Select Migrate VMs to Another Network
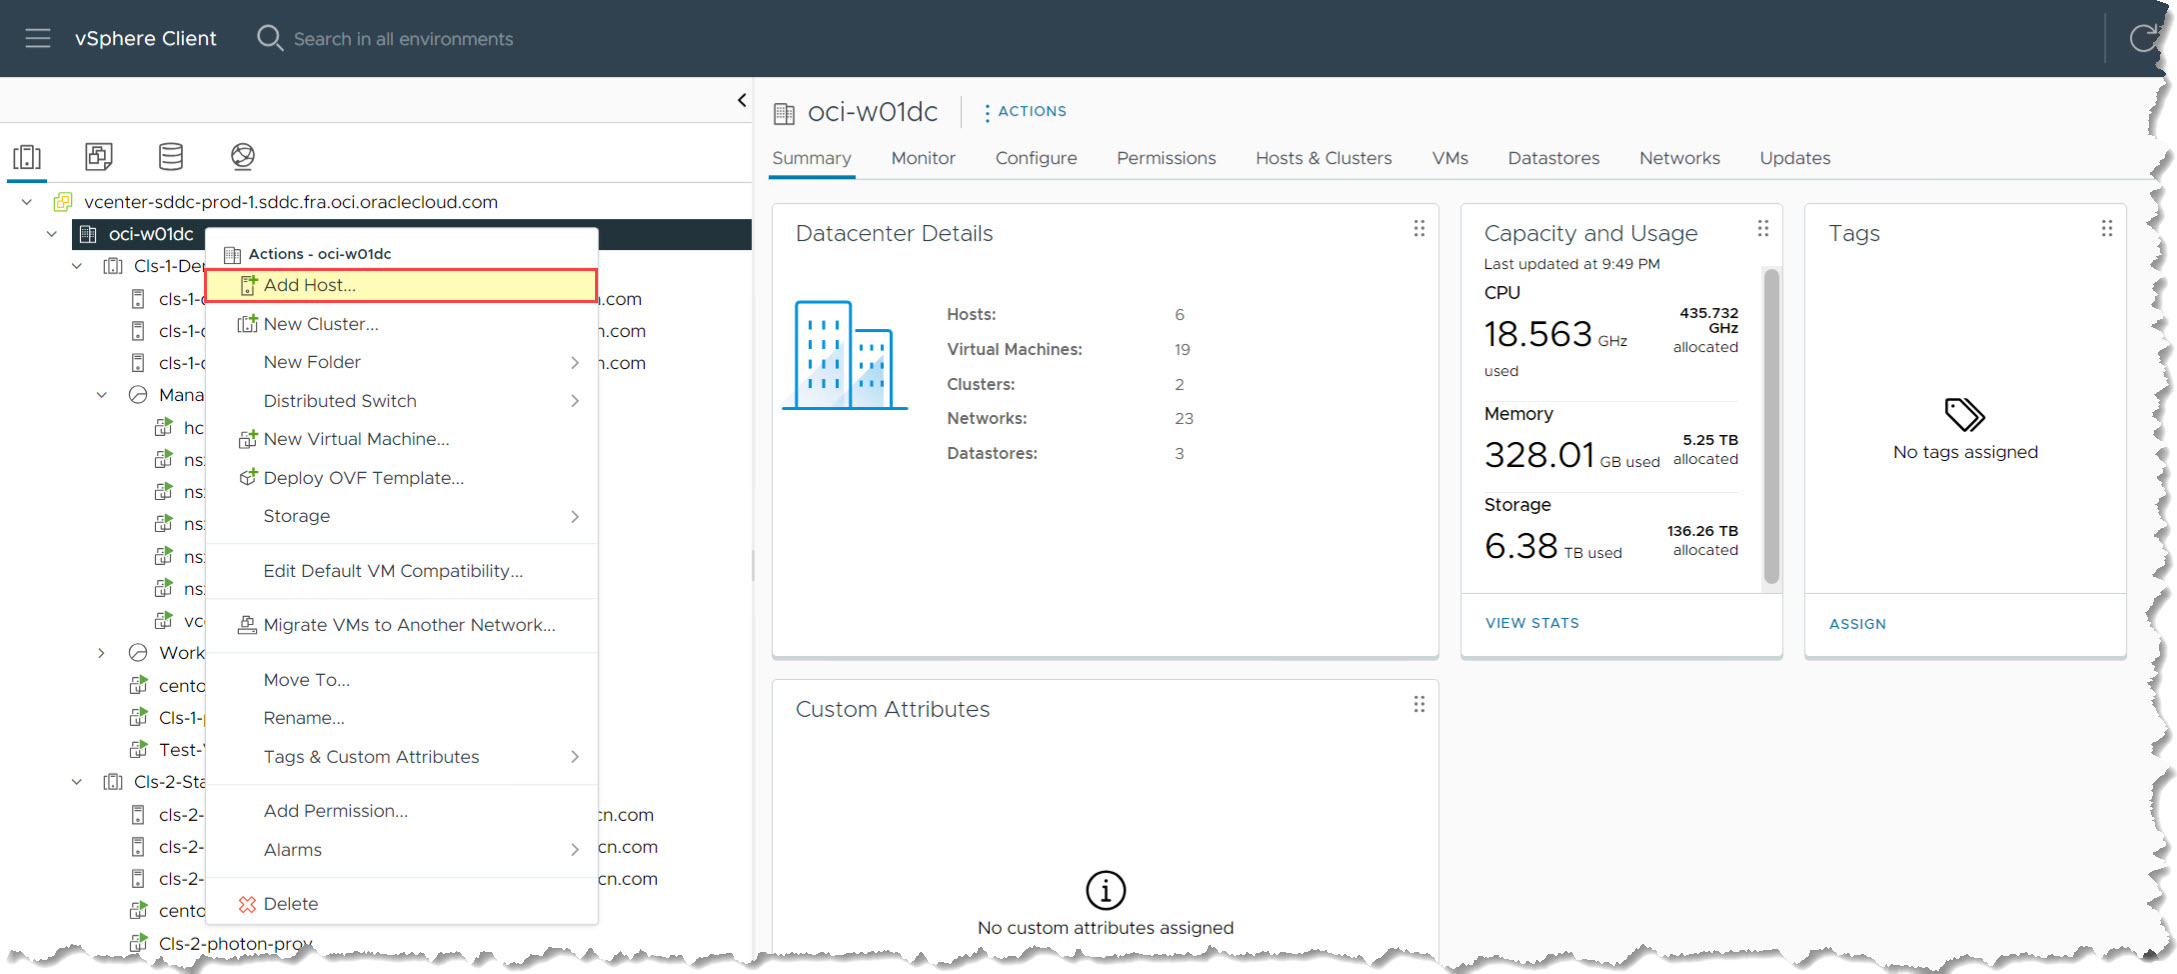Viewport: 2177px width, 974px height. click(x=401, y=625)
